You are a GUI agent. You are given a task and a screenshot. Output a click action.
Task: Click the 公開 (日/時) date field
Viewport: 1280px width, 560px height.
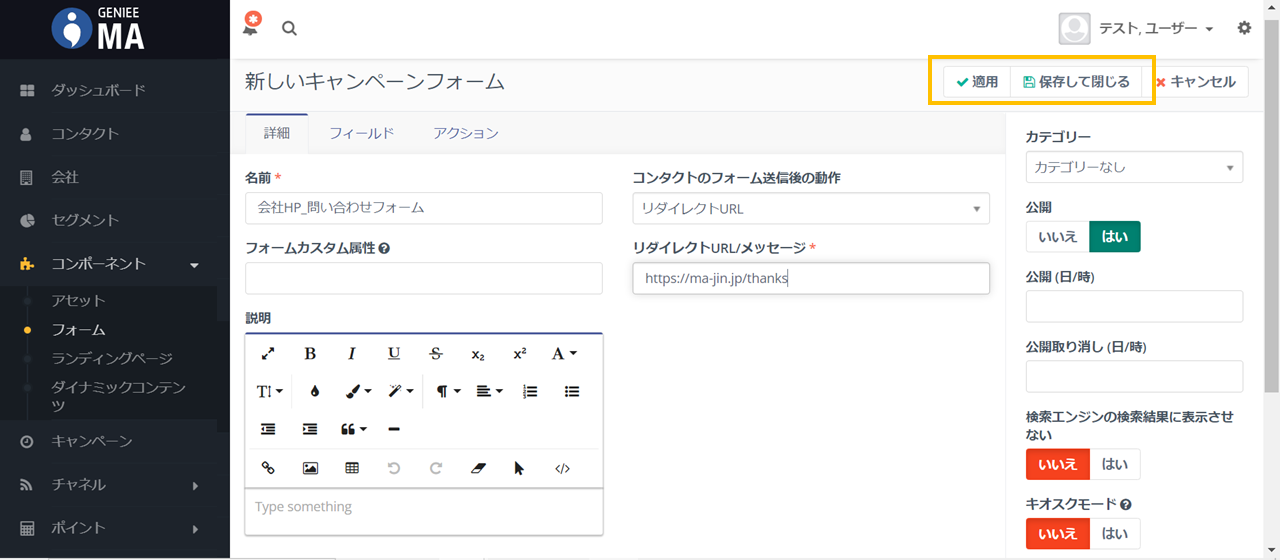[x=1134, y=306]
